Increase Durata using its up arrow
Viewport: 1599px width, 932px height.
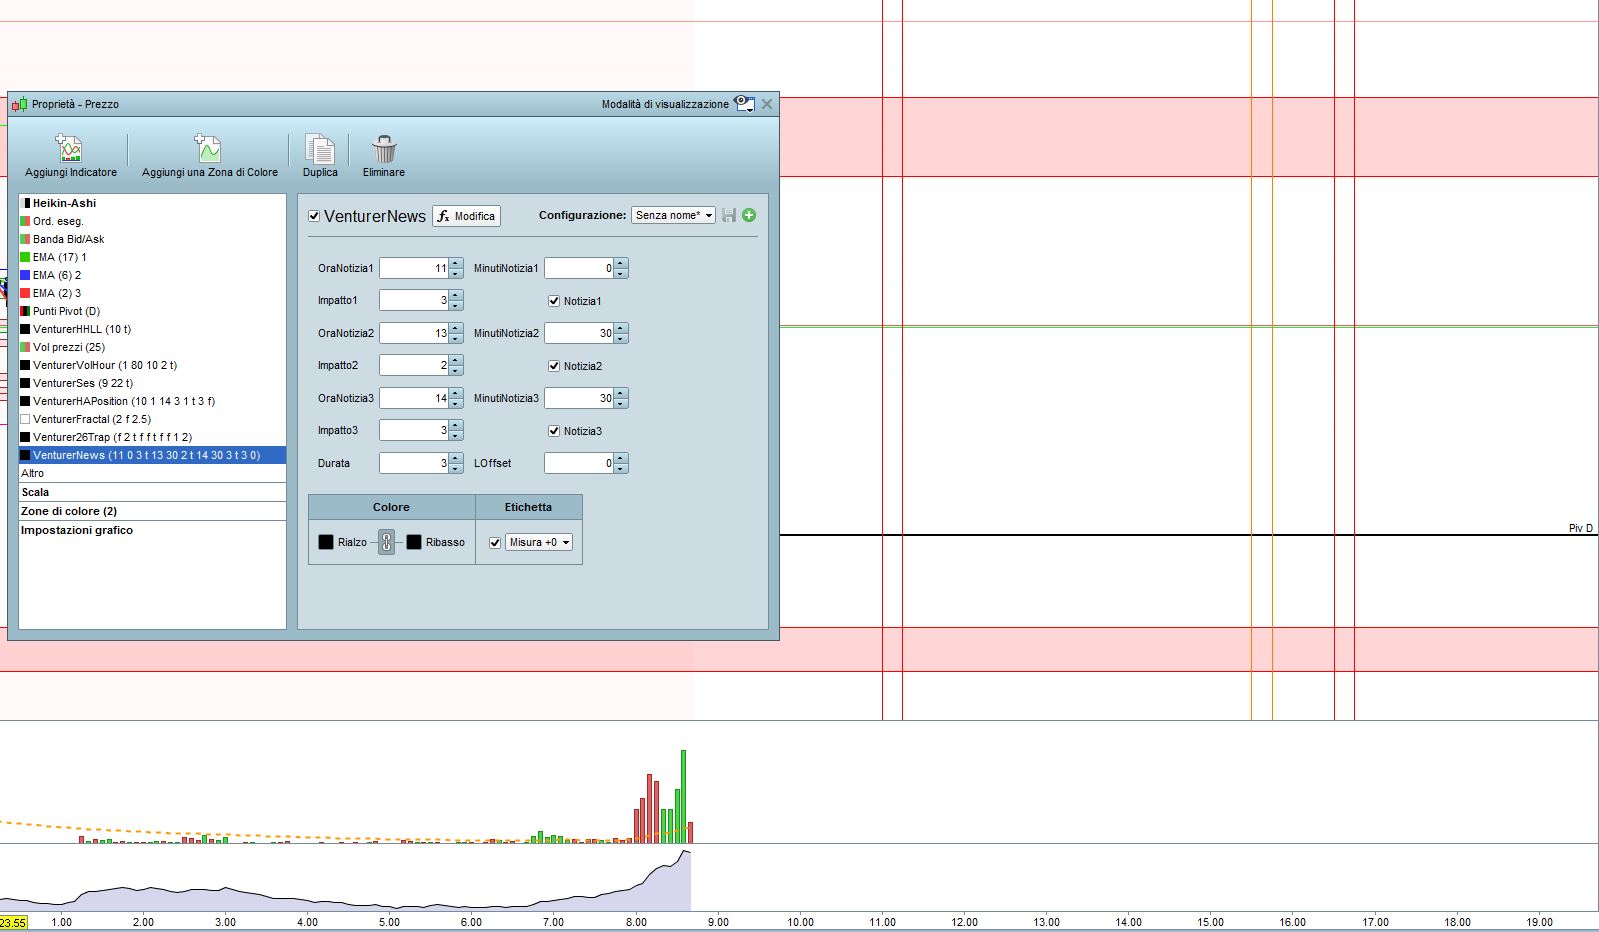456,458
